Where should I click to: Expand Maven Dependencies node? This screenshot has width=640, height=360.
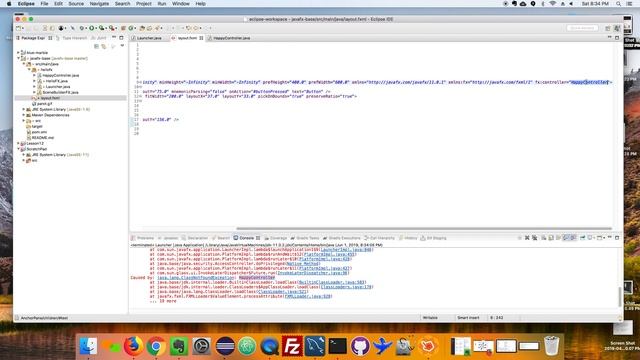pos(24,115)
